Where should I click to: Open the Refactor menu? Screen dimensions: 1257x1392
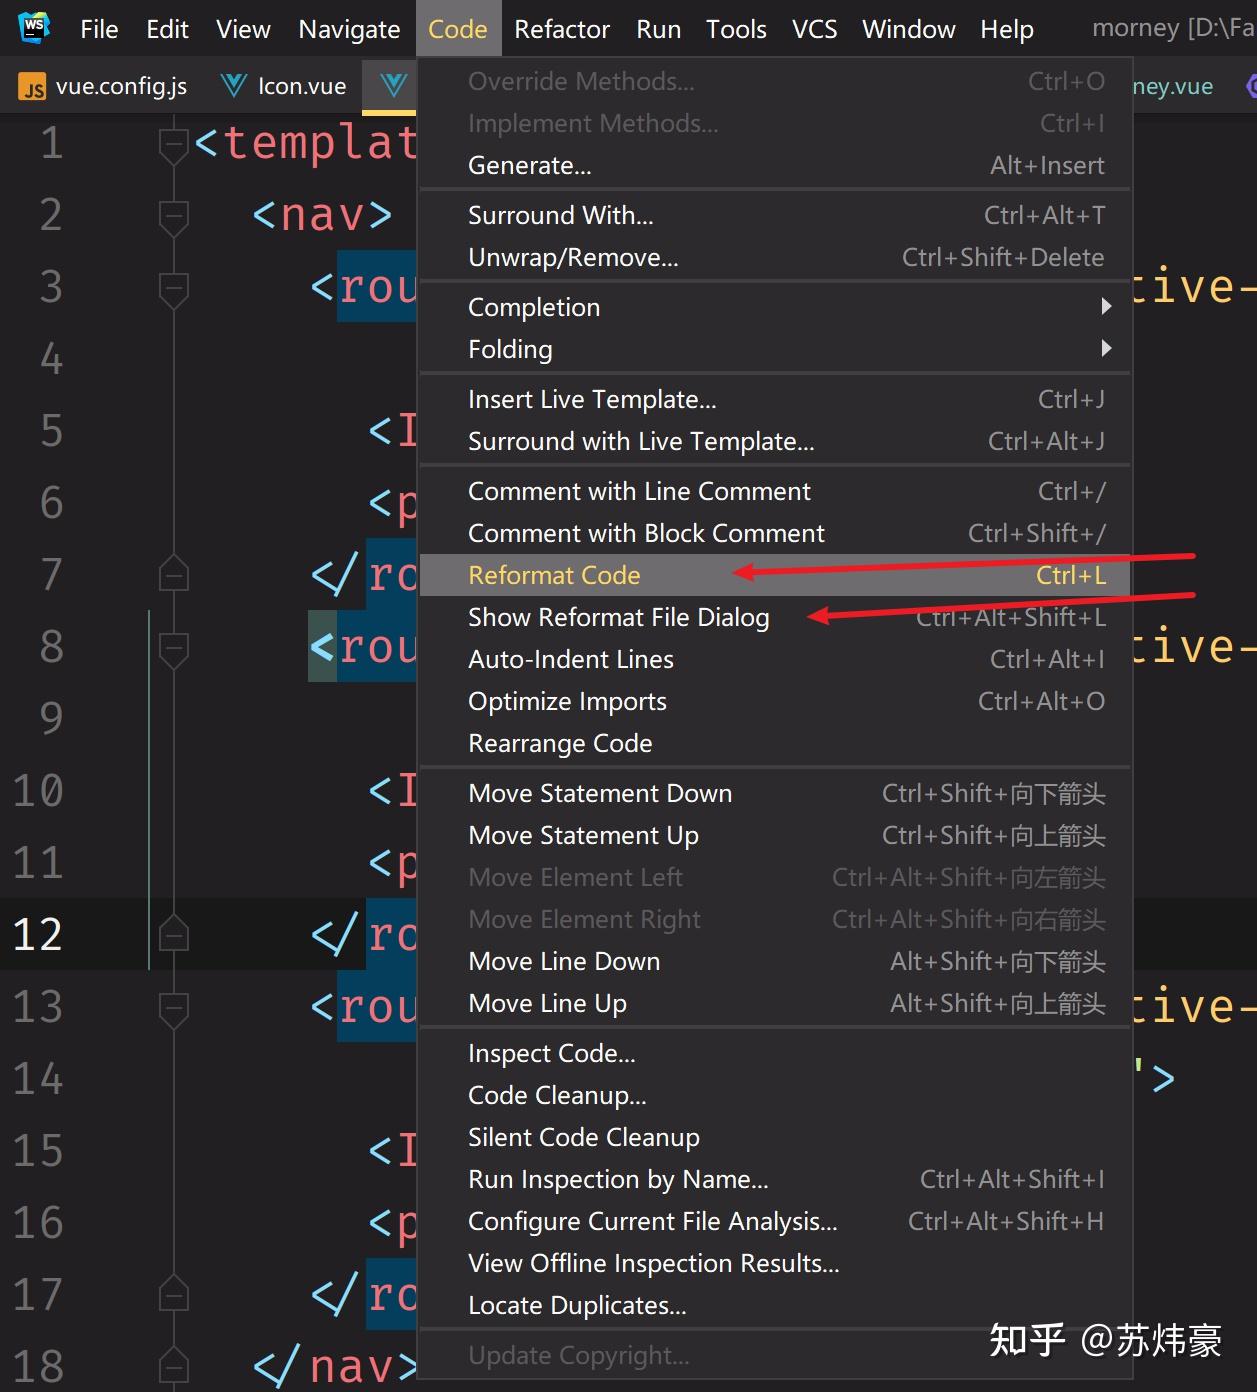tap(562, 29)
